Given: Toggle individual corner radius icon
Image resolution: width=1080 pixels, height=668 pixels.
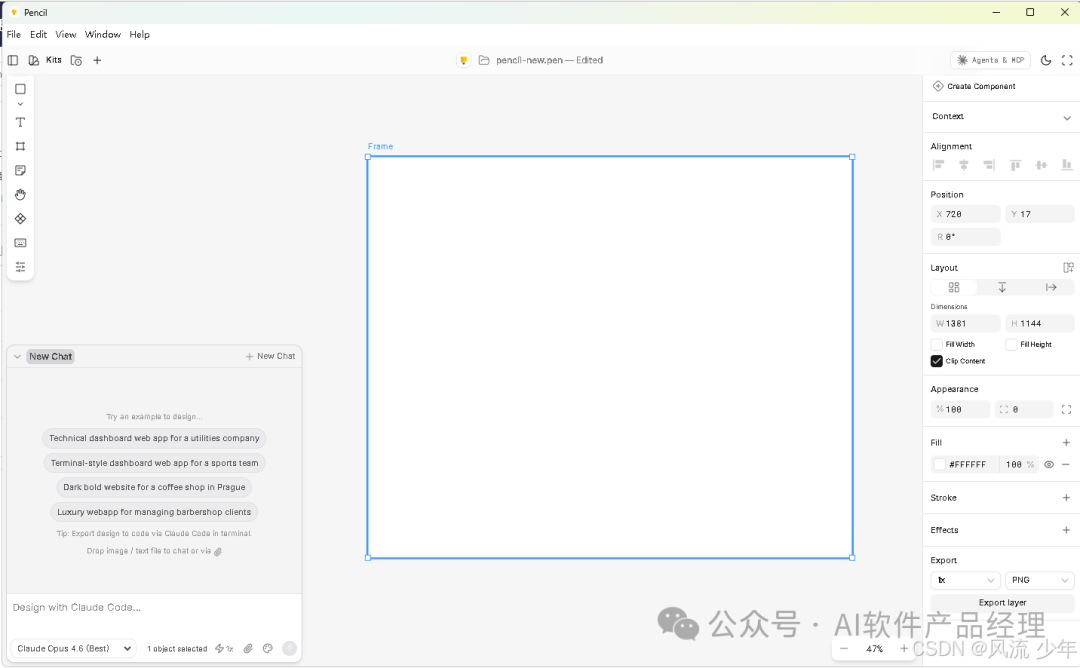Looking at the screenshot, I should [1066, 410].
